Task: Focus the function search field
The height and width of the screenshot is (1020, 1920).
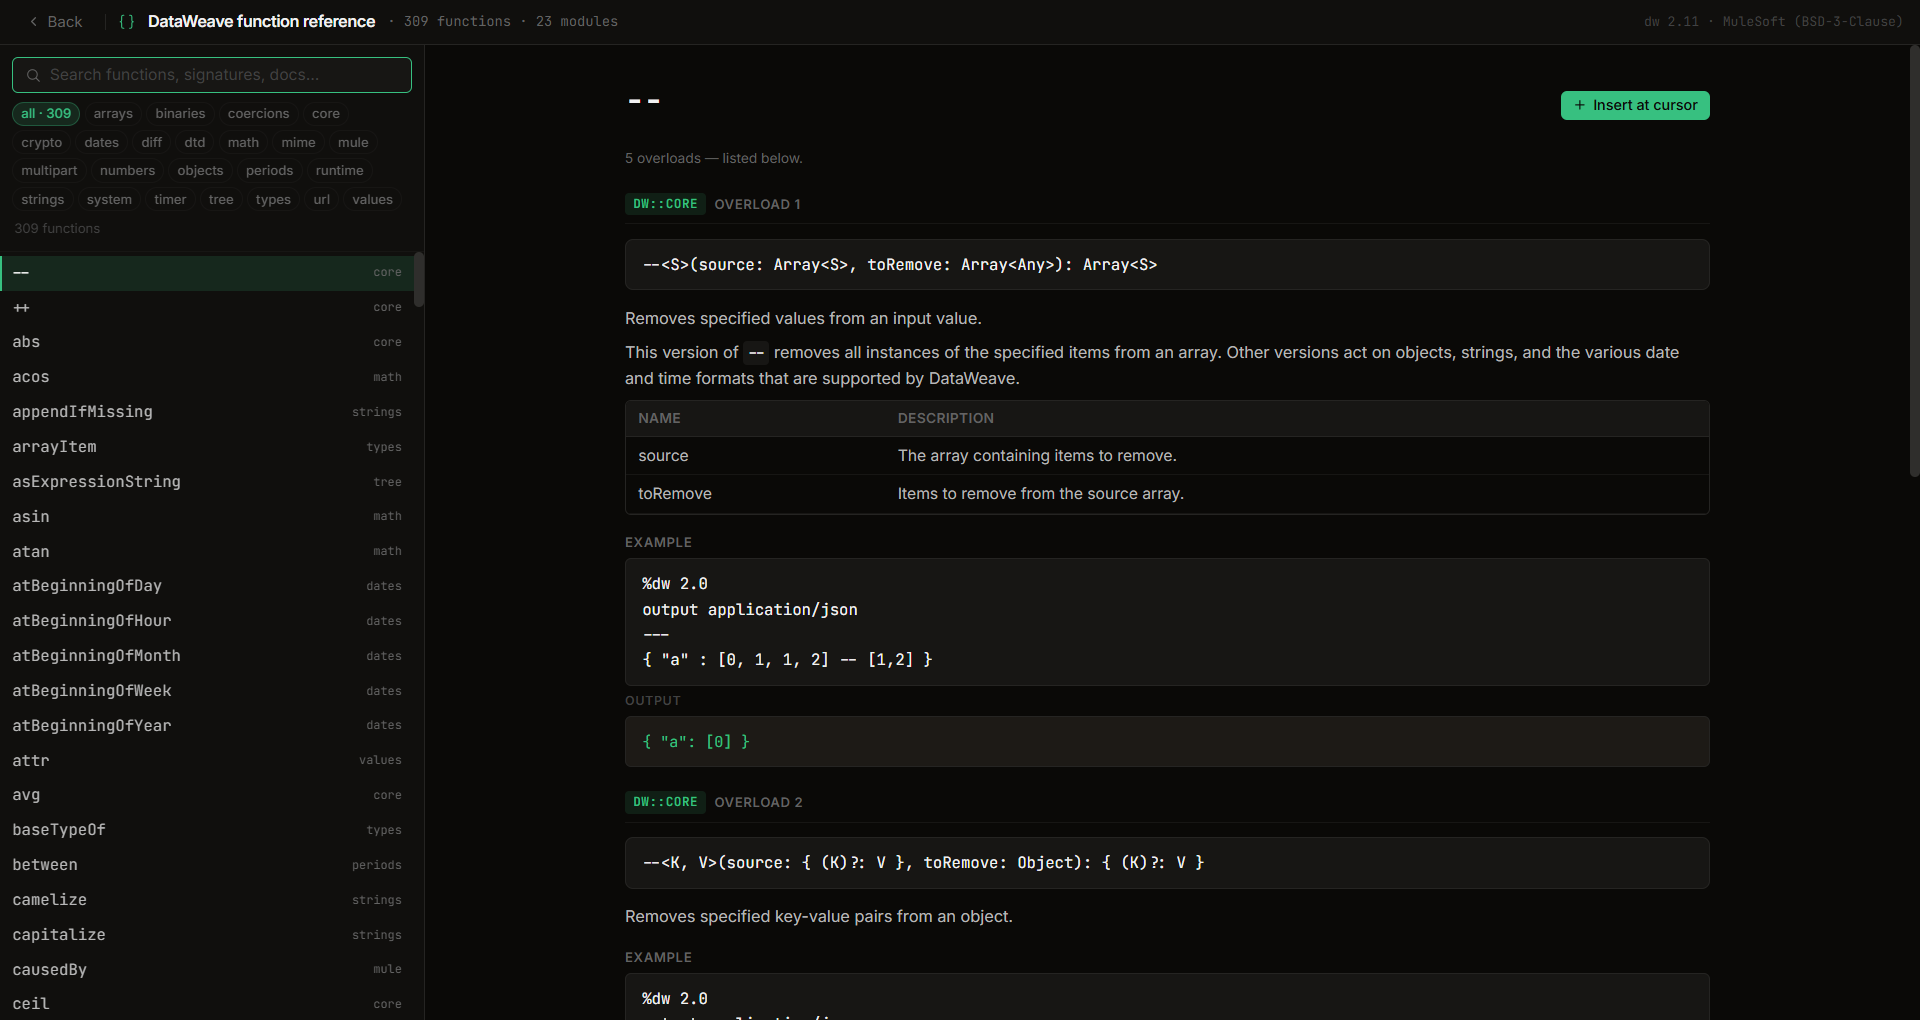Action: [212, 75]
